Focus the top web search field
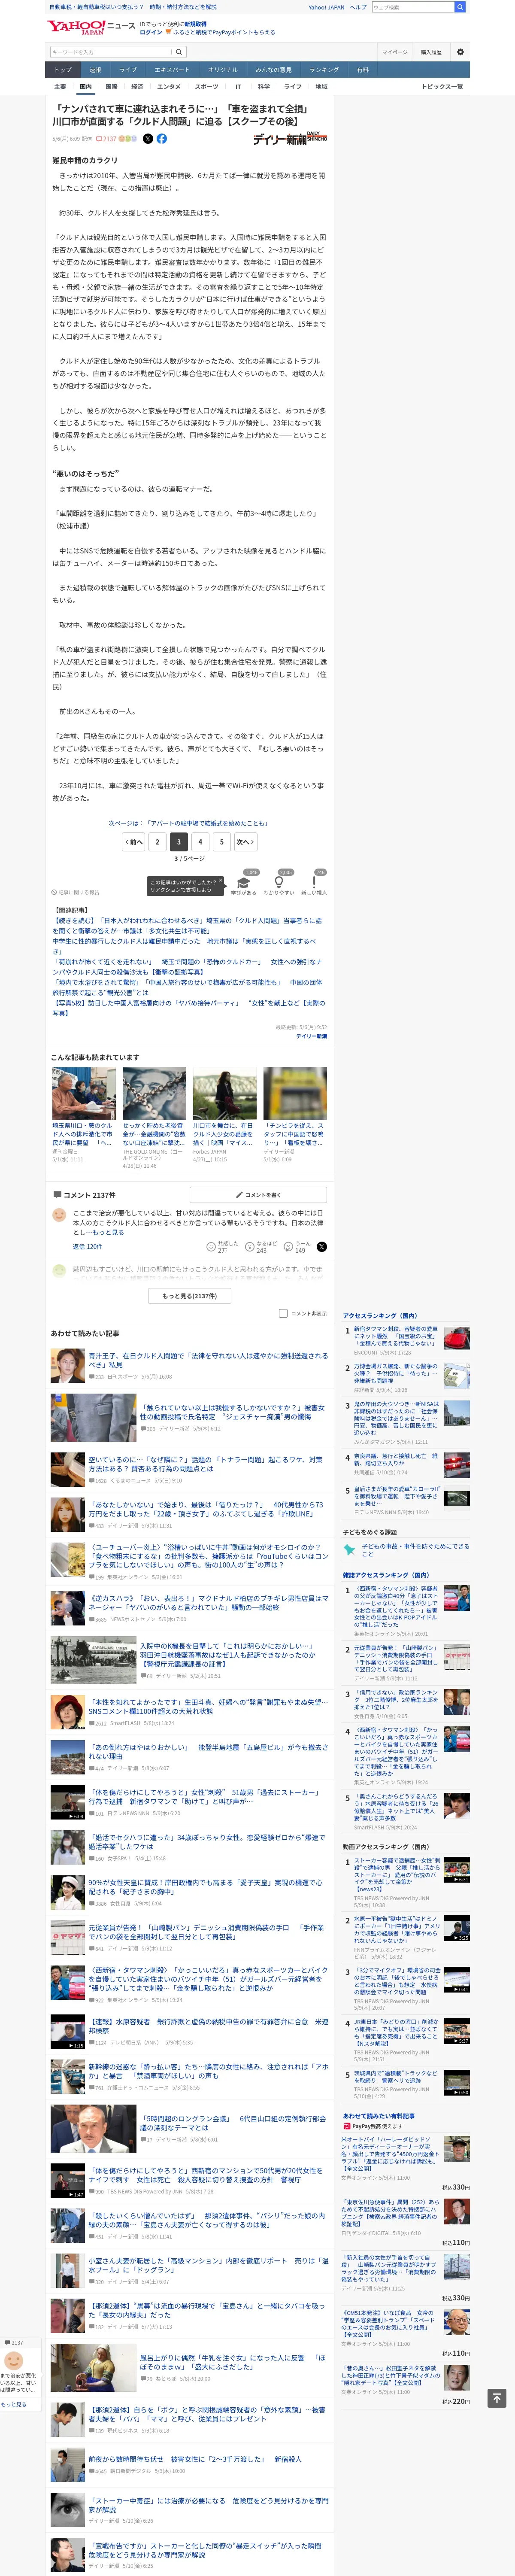 point(412,7)
